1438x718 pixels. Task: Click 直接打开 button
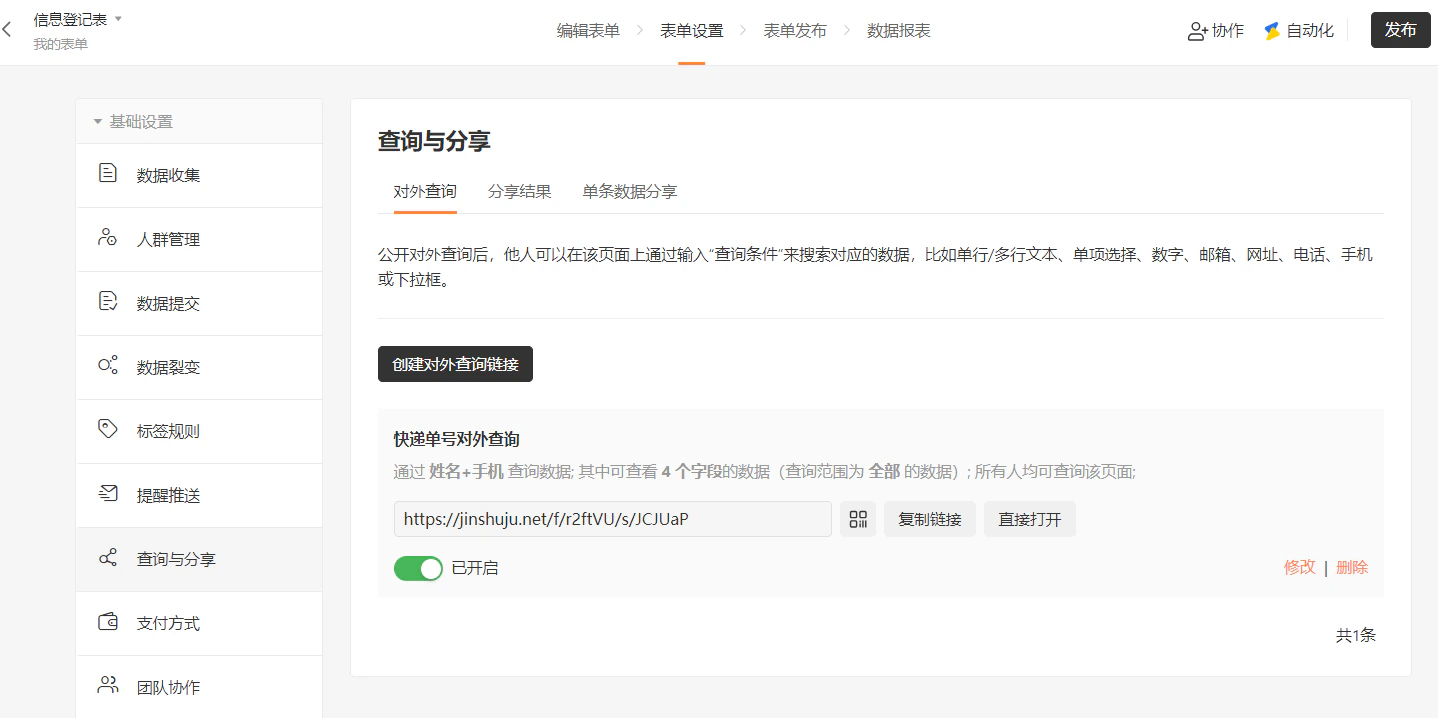coord(1030,519)
